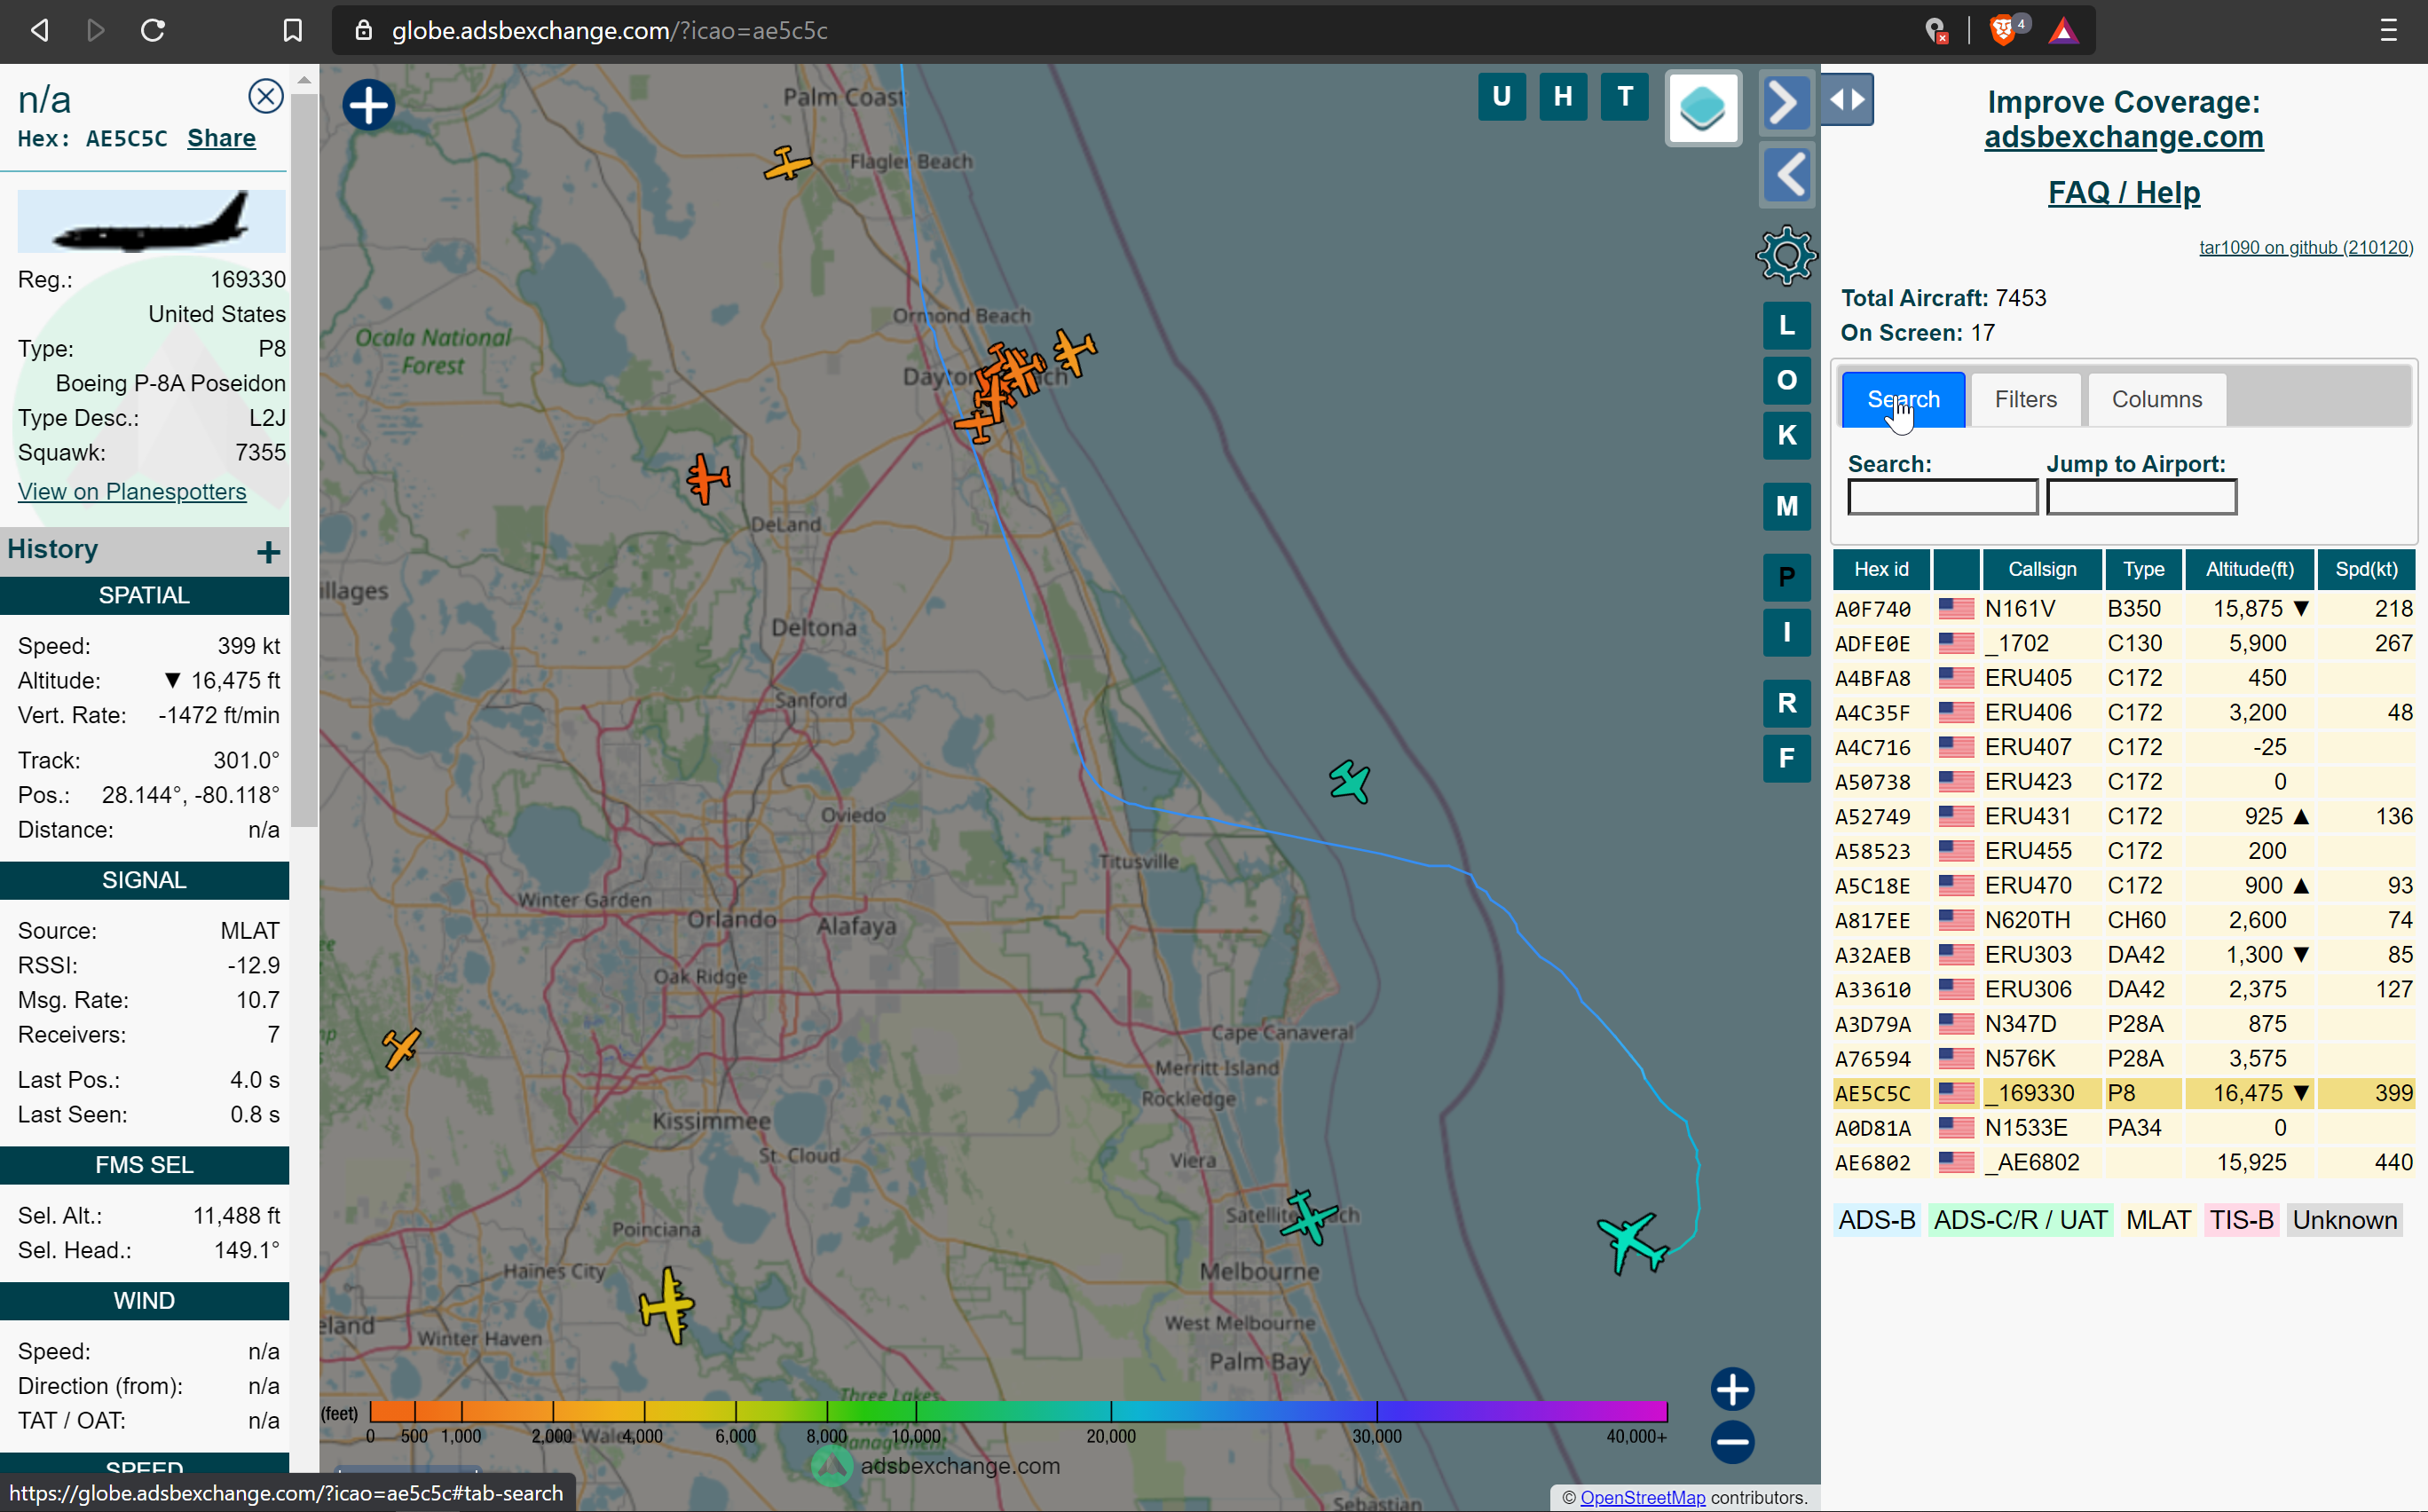
Task: Click the right chevron sidebar button
Action: [x=1786, y=102]
